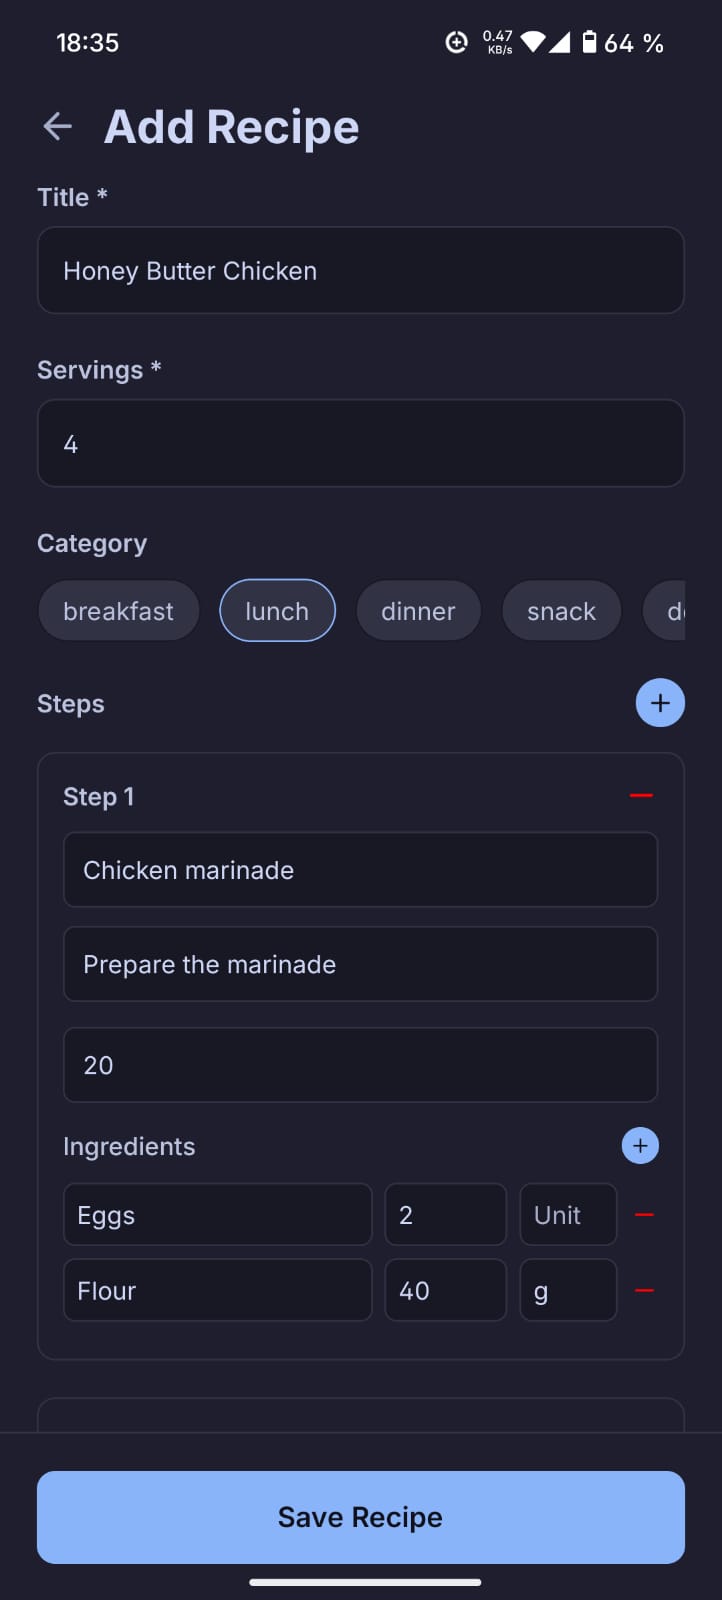
Task: Focus the Servings input field
Action: point(360,444)
